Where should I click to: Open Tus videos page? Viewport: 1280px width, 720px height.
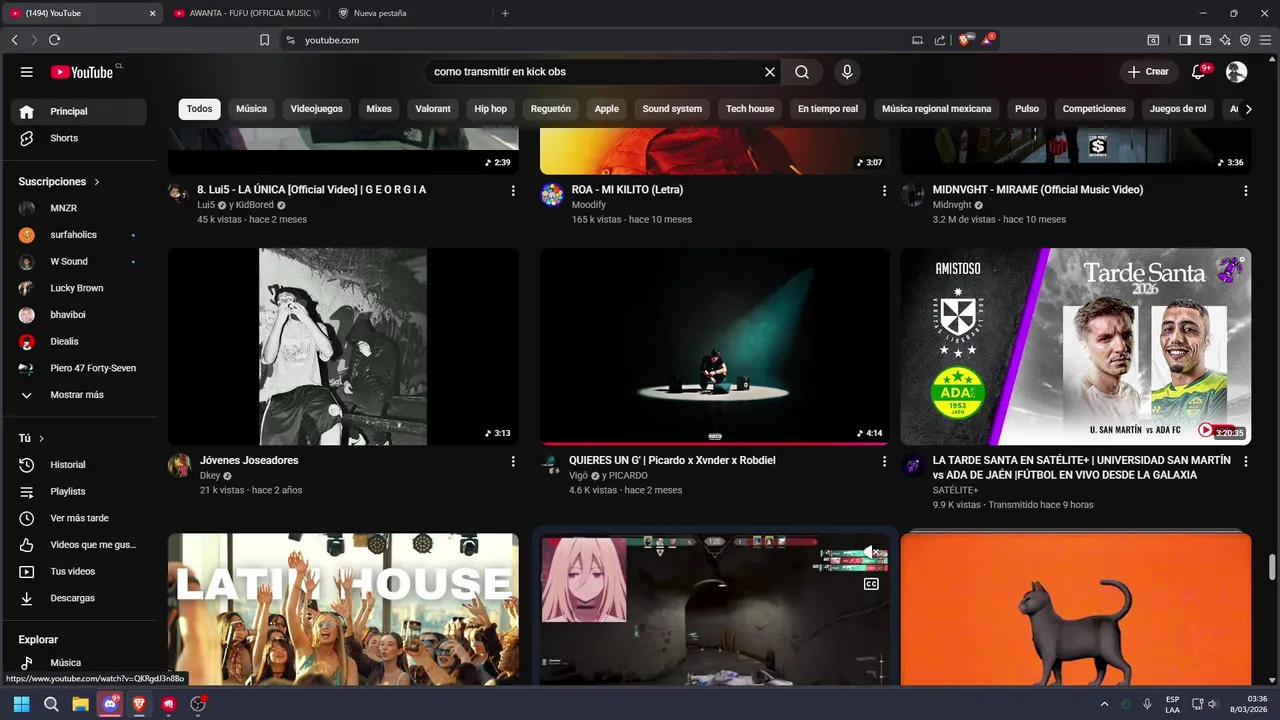[x=78, y=572]
